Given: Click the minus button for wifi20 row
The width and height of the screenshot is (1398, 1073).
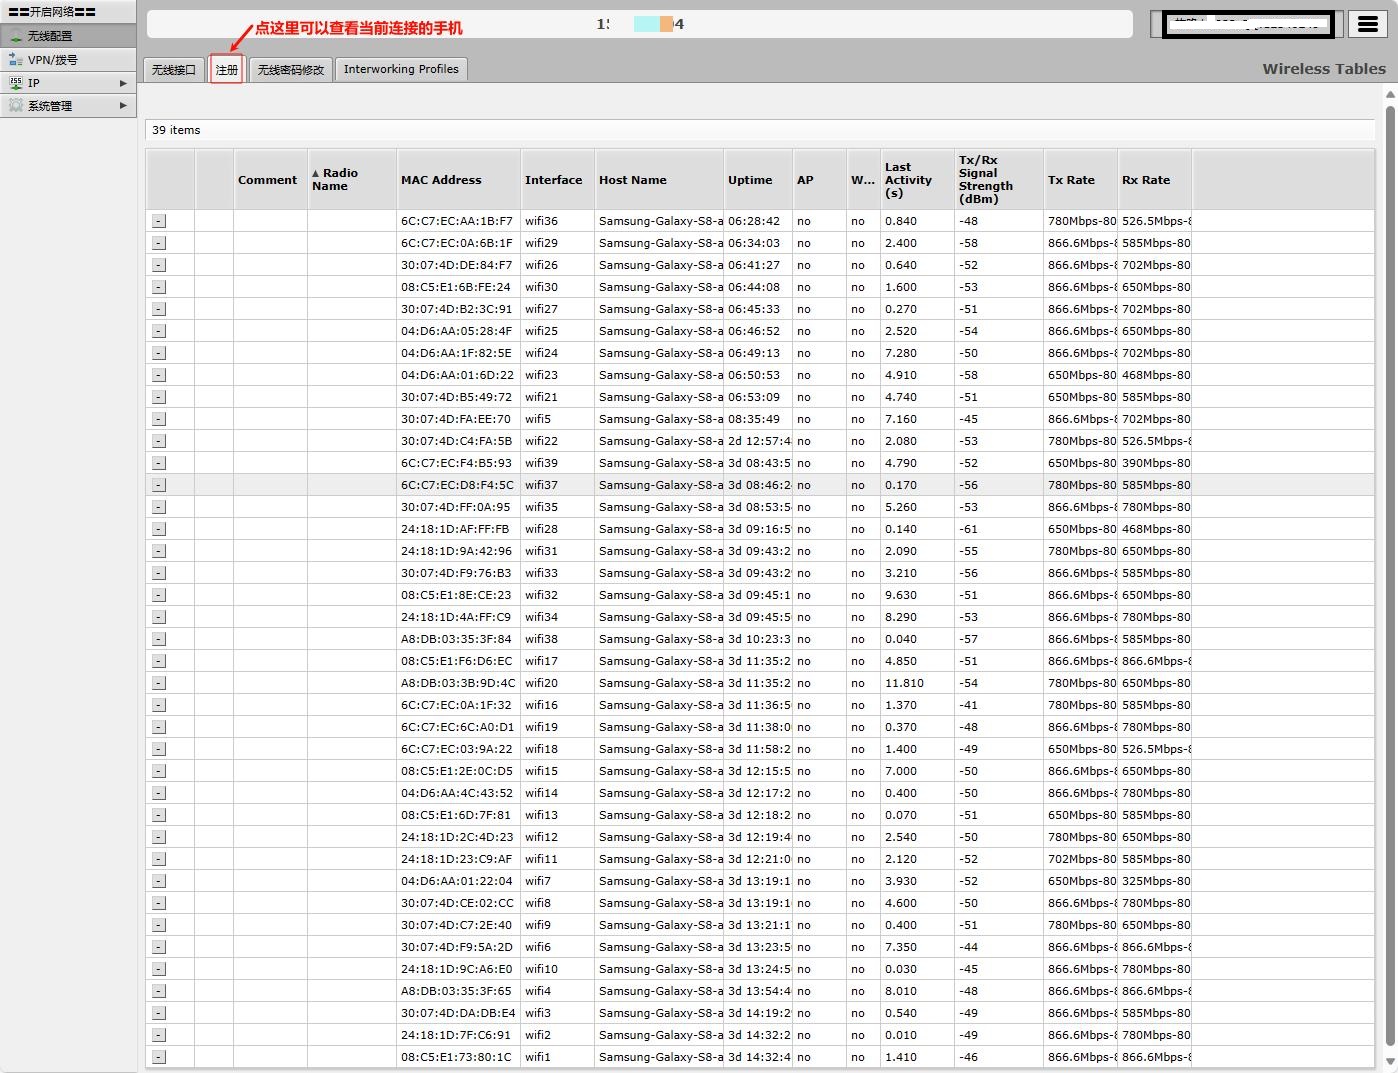Looking at the screenshot, I should pos(159,683).
